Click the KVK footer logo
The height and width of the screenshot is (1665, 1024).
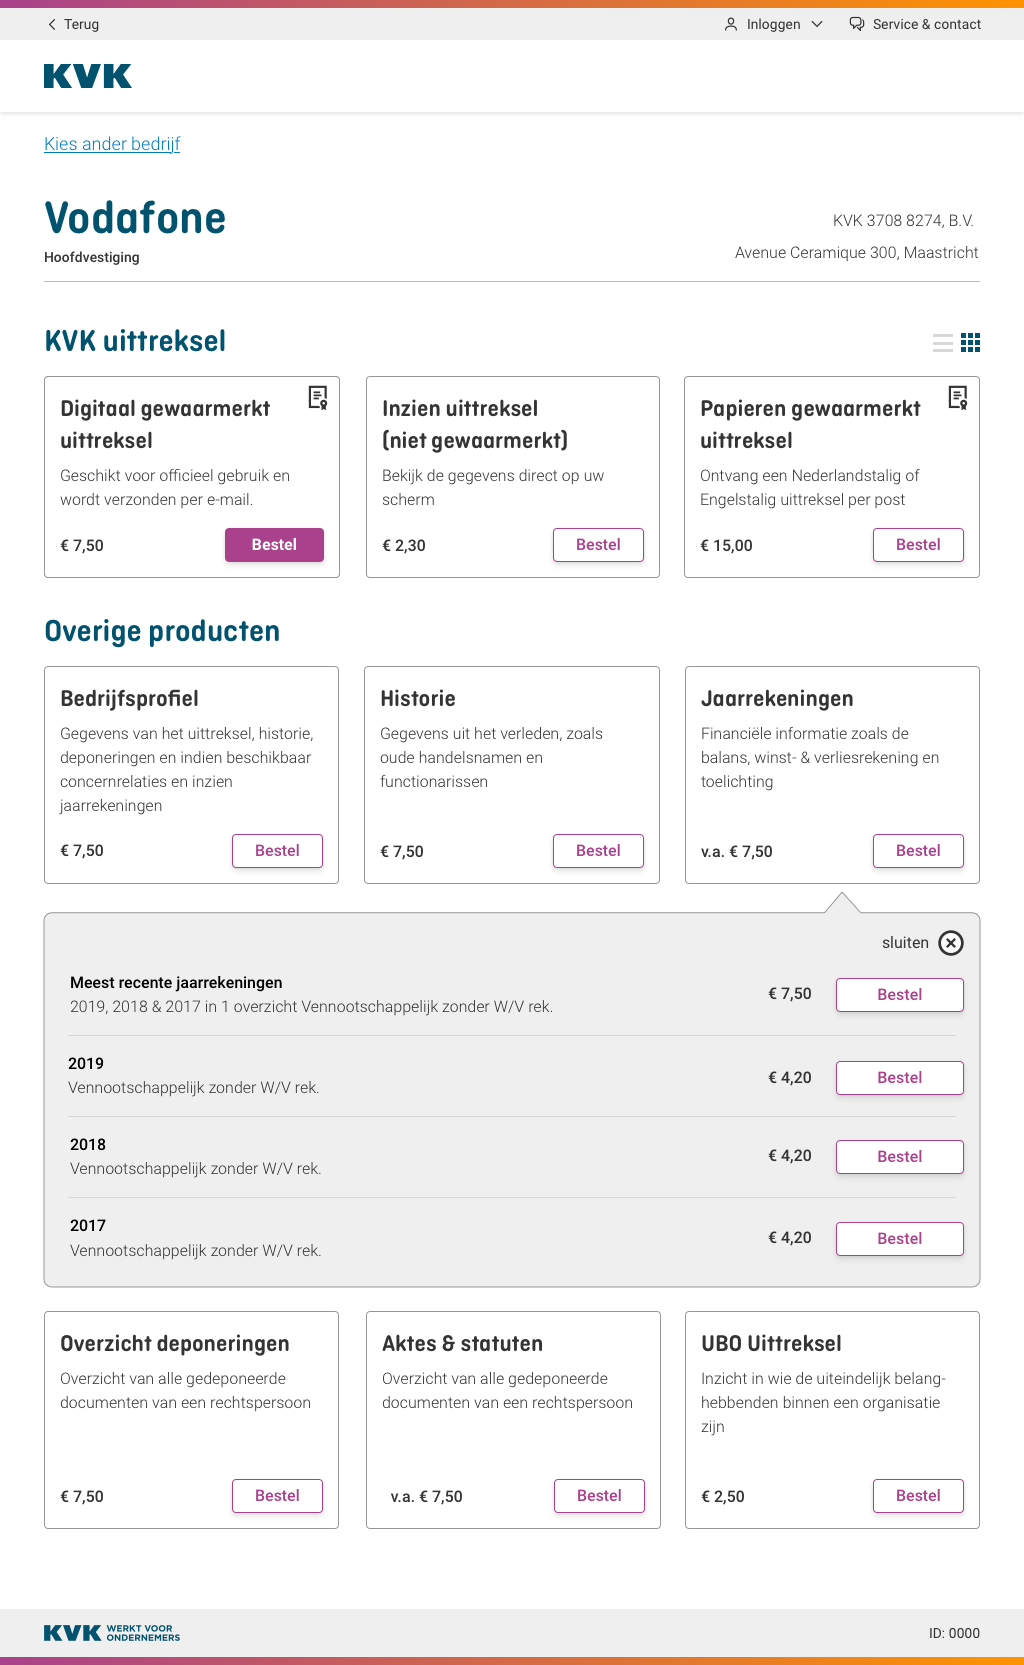tap(112, 1633)
